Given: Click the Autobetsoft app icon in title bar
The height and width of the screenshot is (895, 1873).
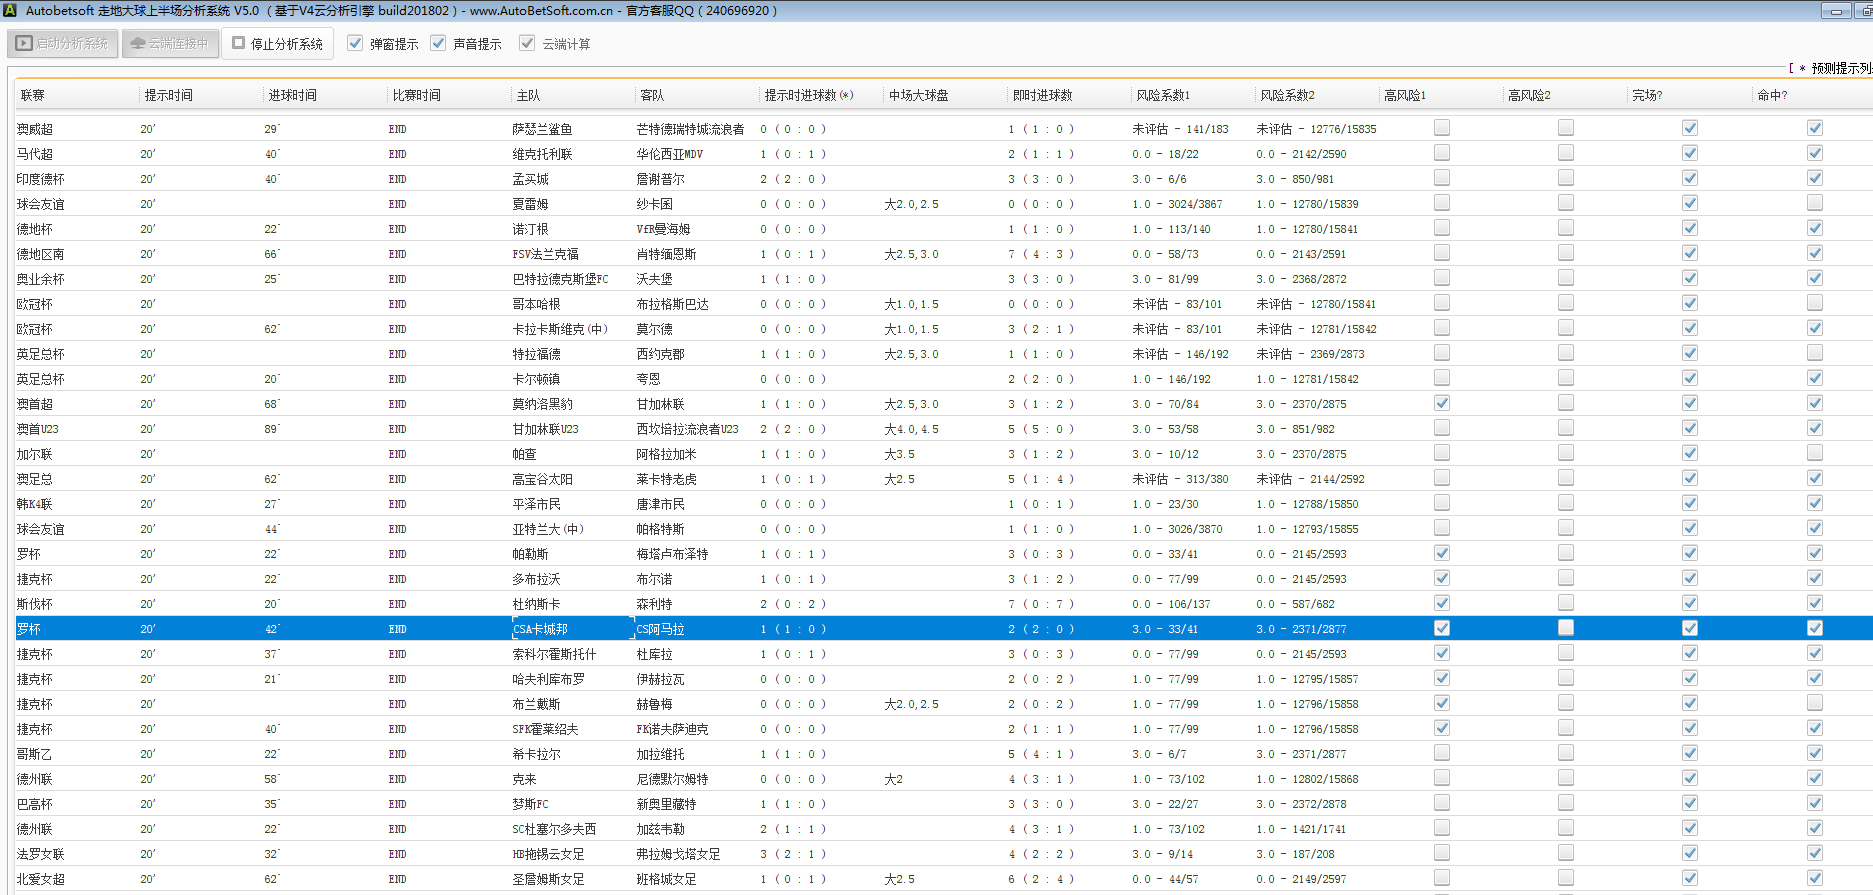Looking at the screenshot, I should pyautogui.click(x=11, y=11).
